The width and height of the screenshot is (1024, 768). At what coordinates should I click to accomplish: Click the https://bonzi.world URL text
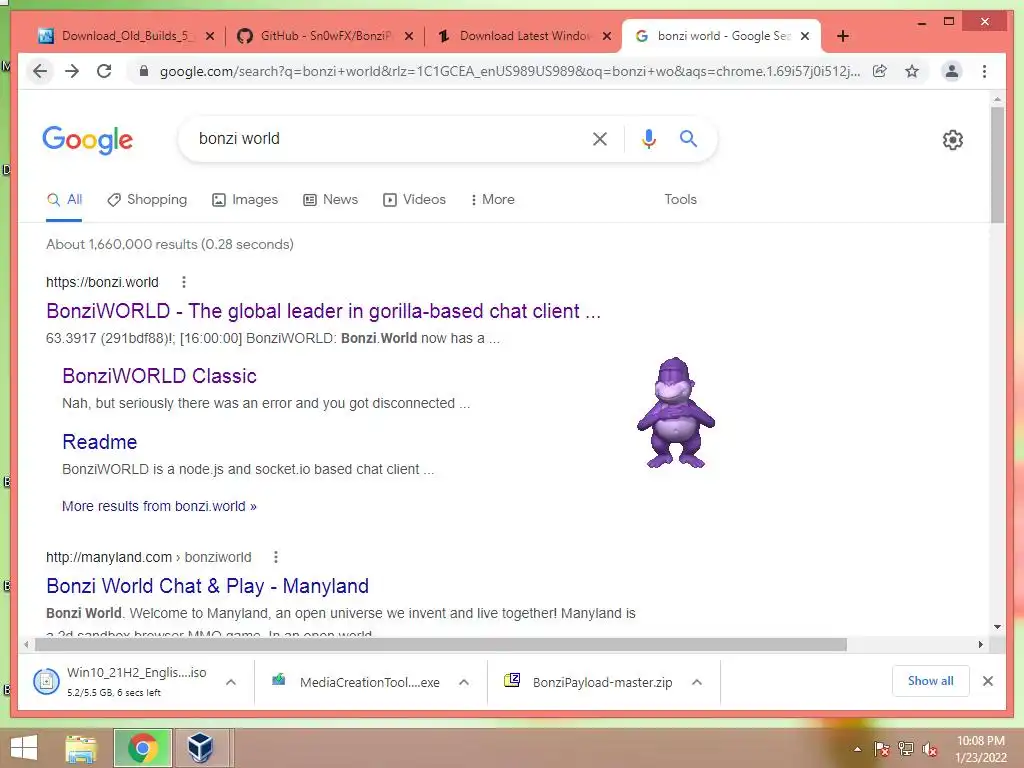pos(102,282)
